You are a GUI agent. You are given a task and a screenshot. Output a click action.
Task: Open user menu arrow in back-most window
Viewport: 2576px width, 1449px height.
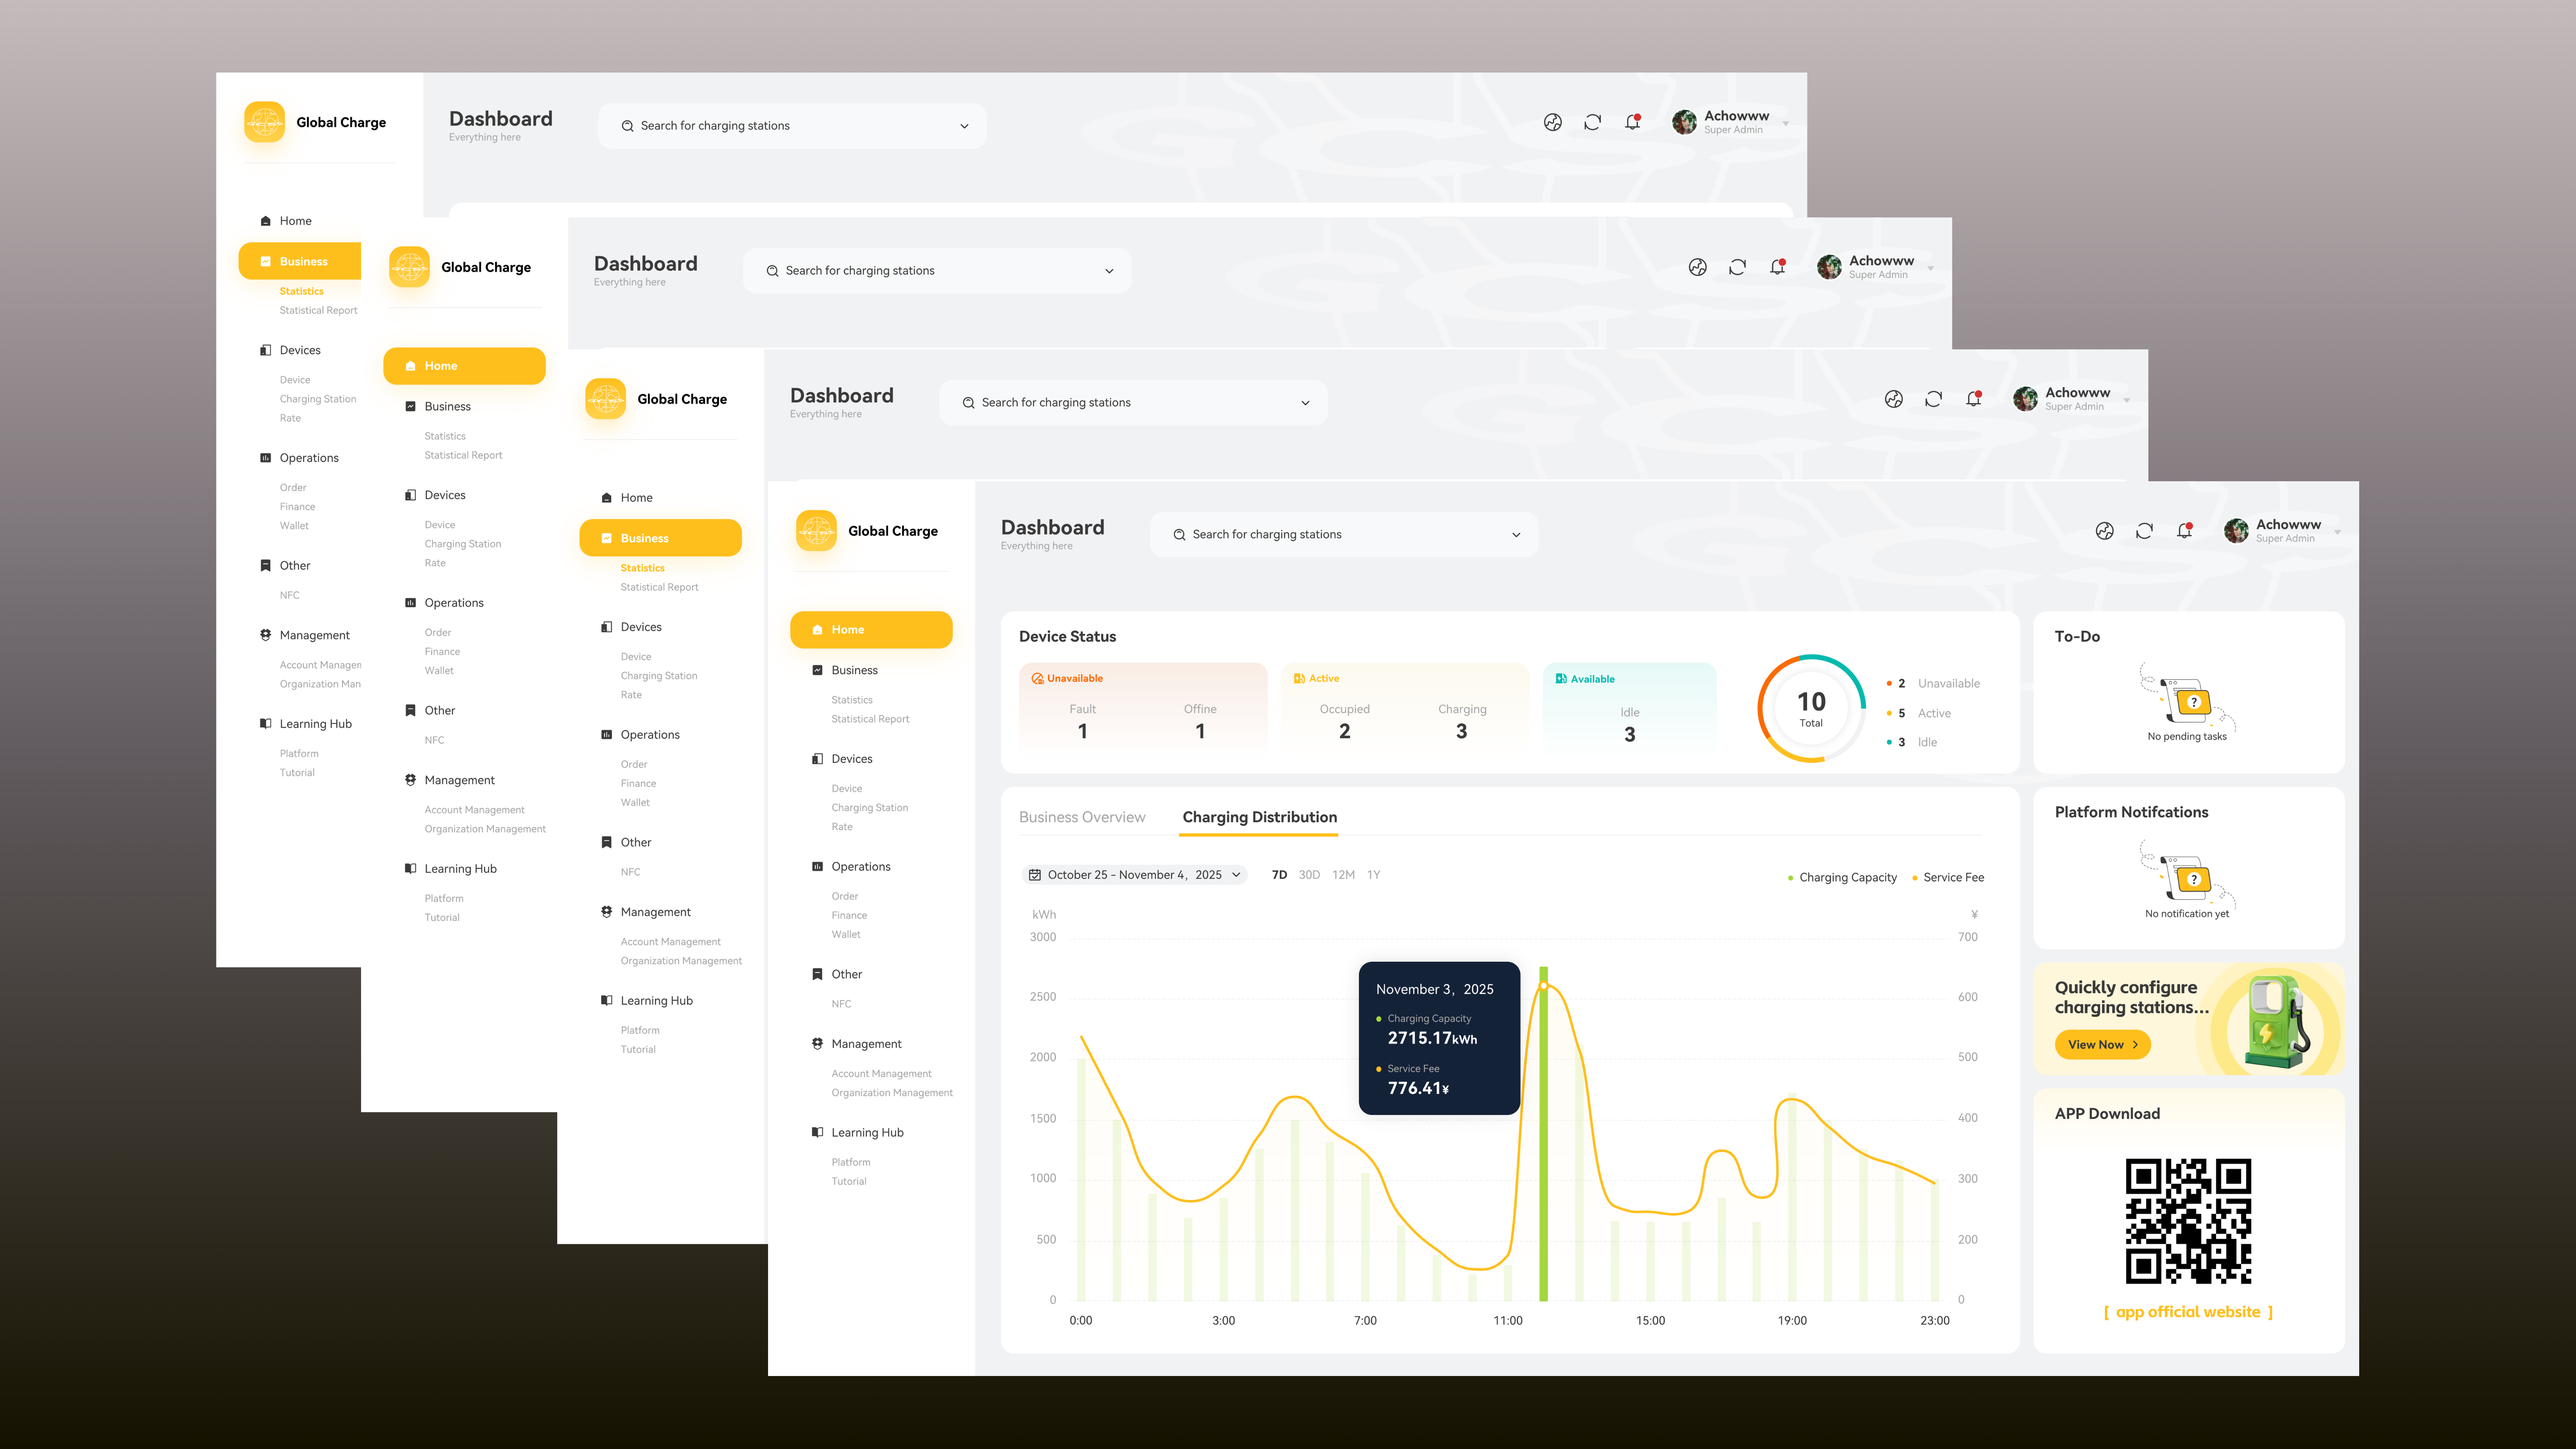point(1785,124)
